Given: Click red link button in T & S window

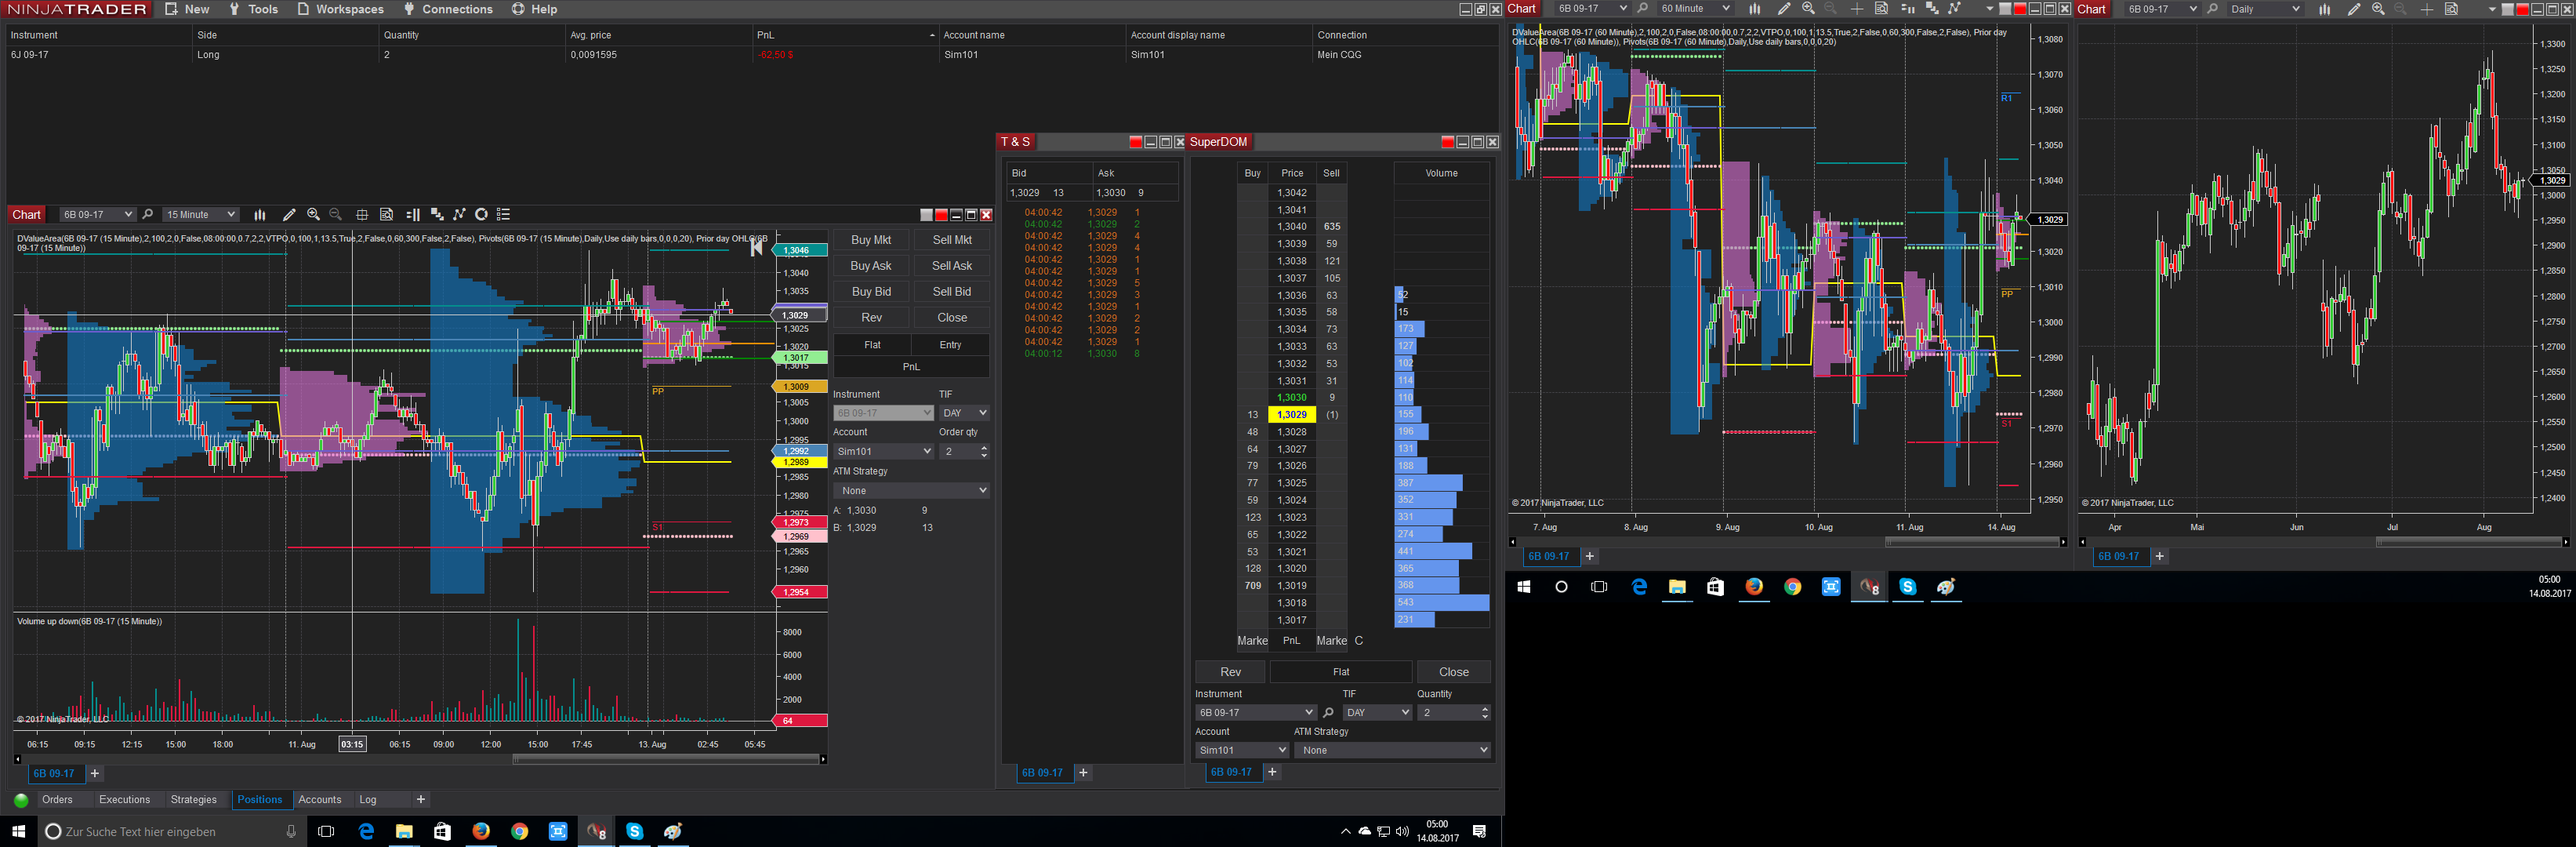Looking at the screenshot, I should (x=1135, y=142).
